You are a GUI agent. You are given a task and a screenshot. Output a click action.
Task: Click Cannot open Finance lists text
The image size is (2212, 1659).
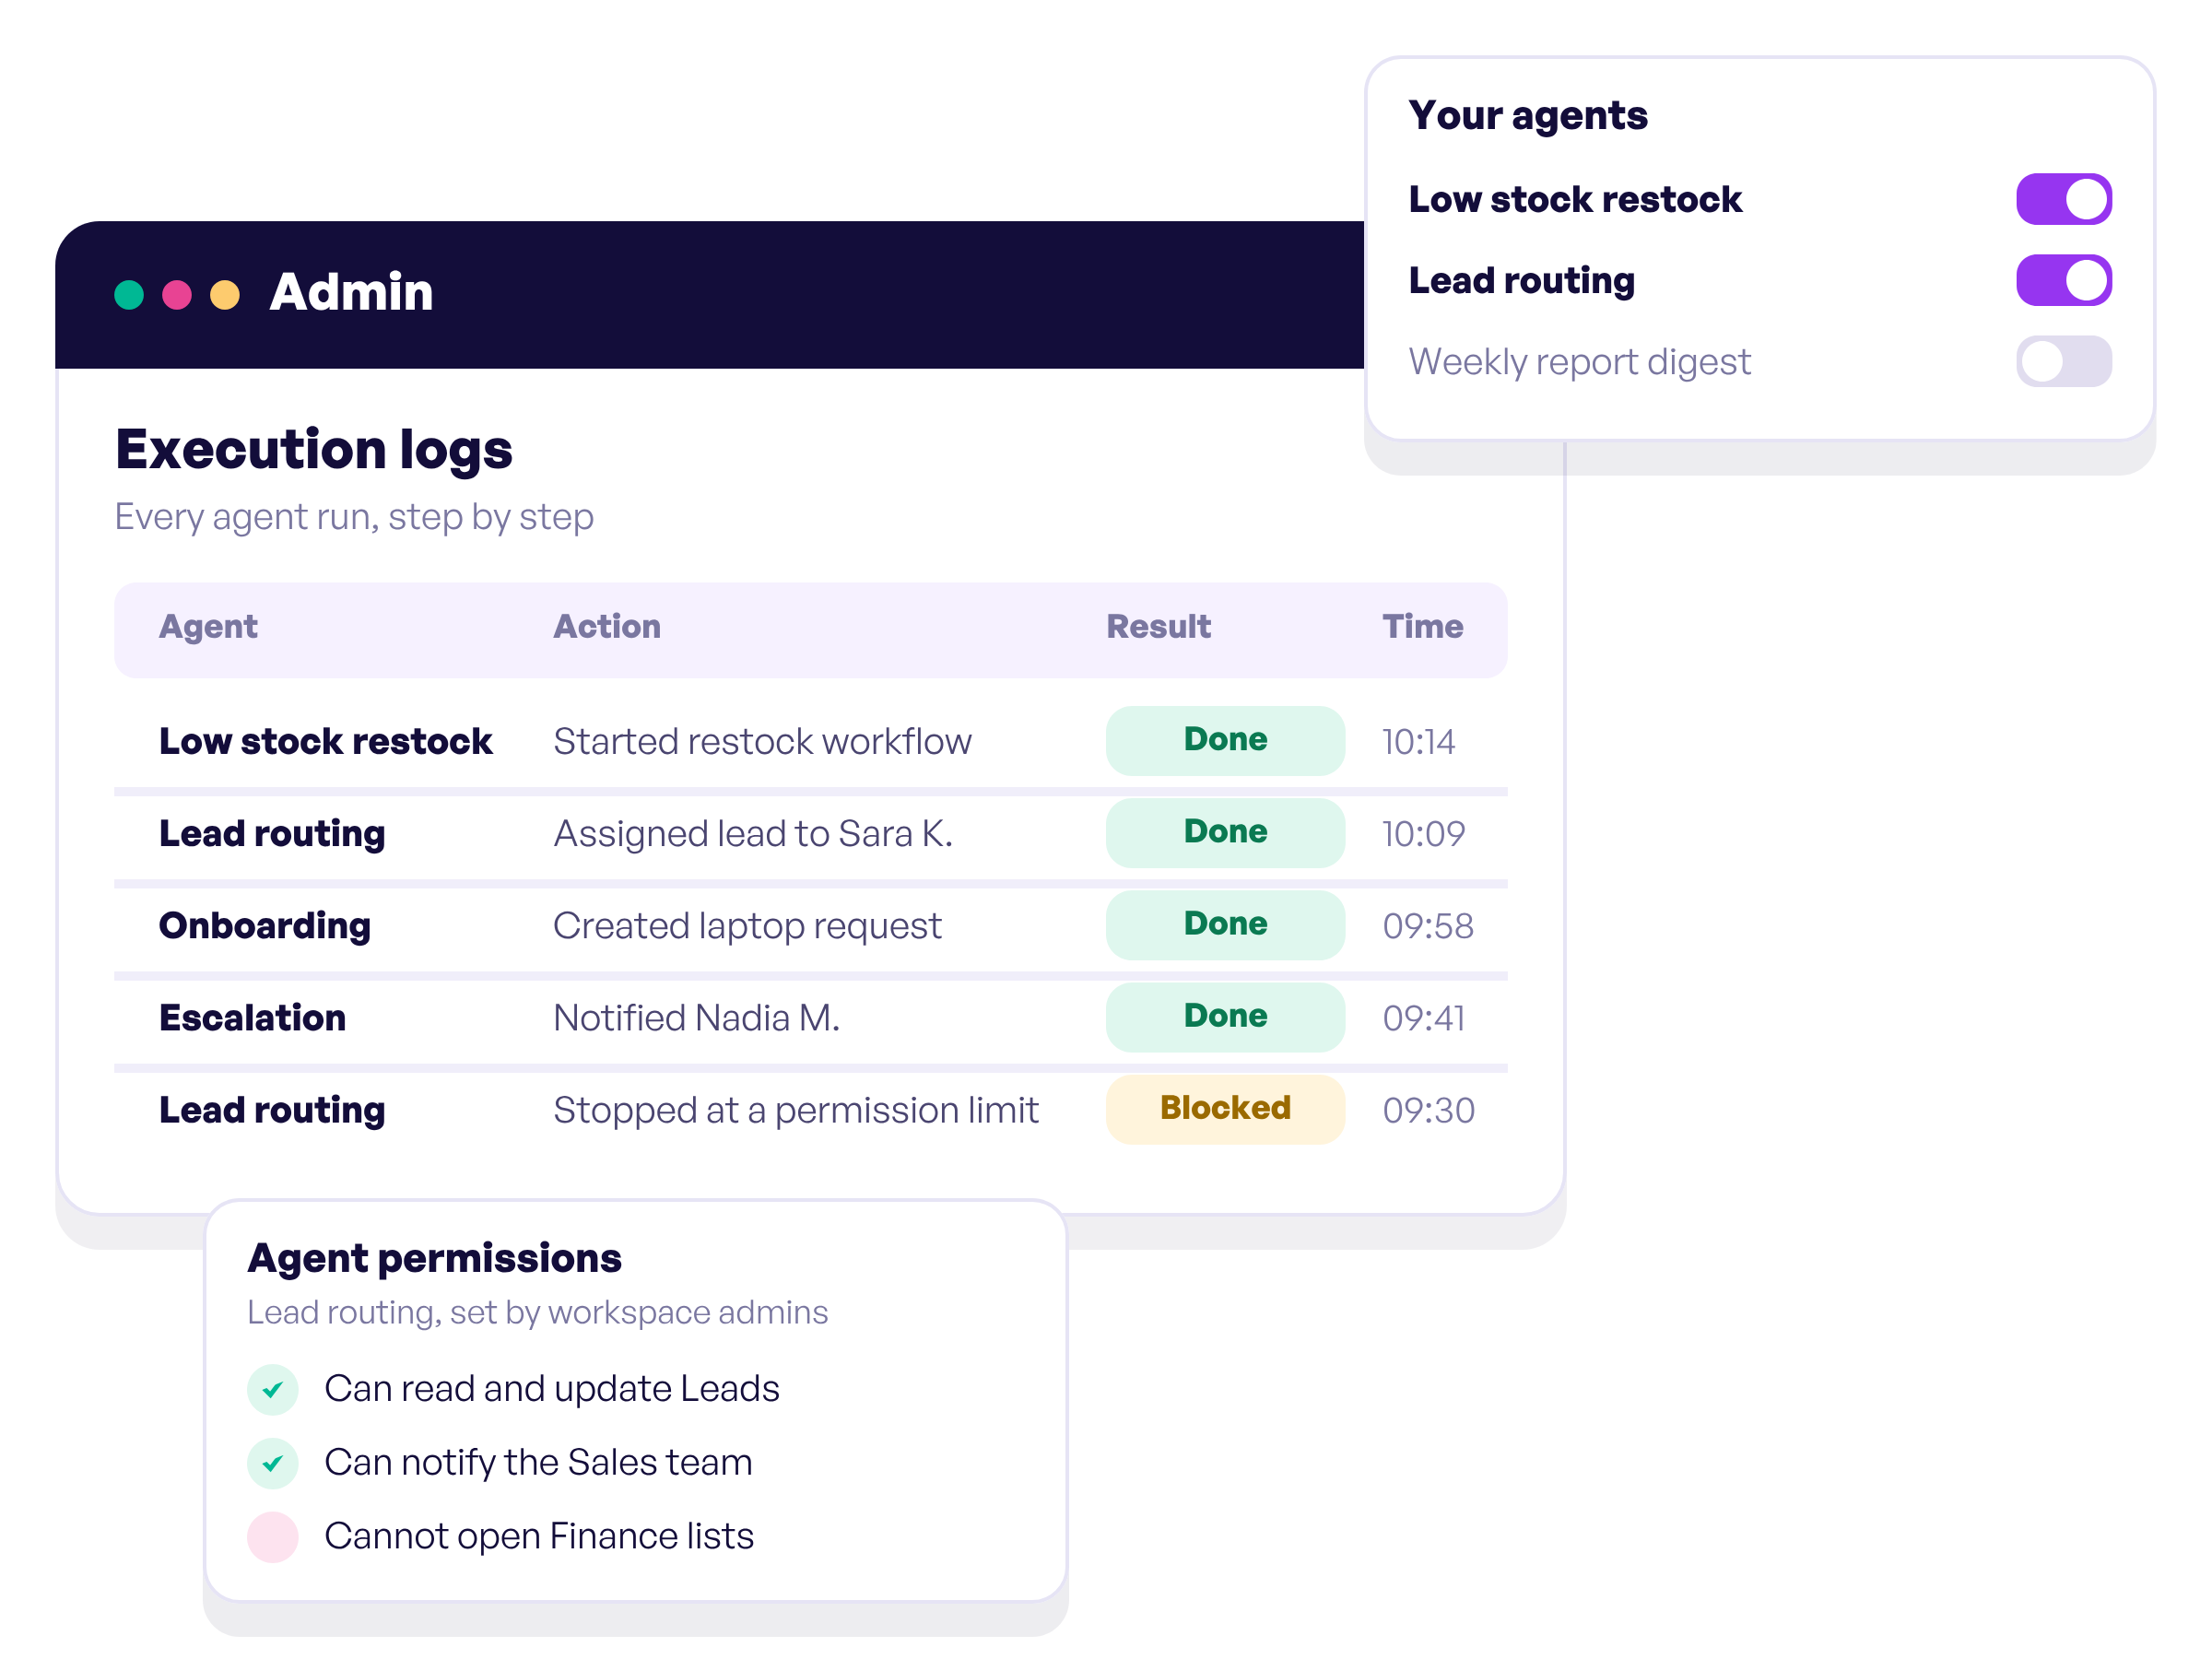point(539,1537)
